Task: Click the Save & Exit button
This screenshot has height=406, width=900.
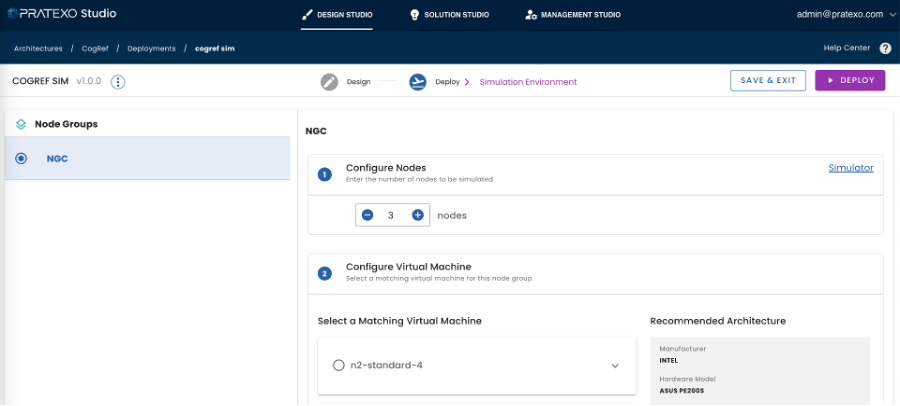Action: 768,81
